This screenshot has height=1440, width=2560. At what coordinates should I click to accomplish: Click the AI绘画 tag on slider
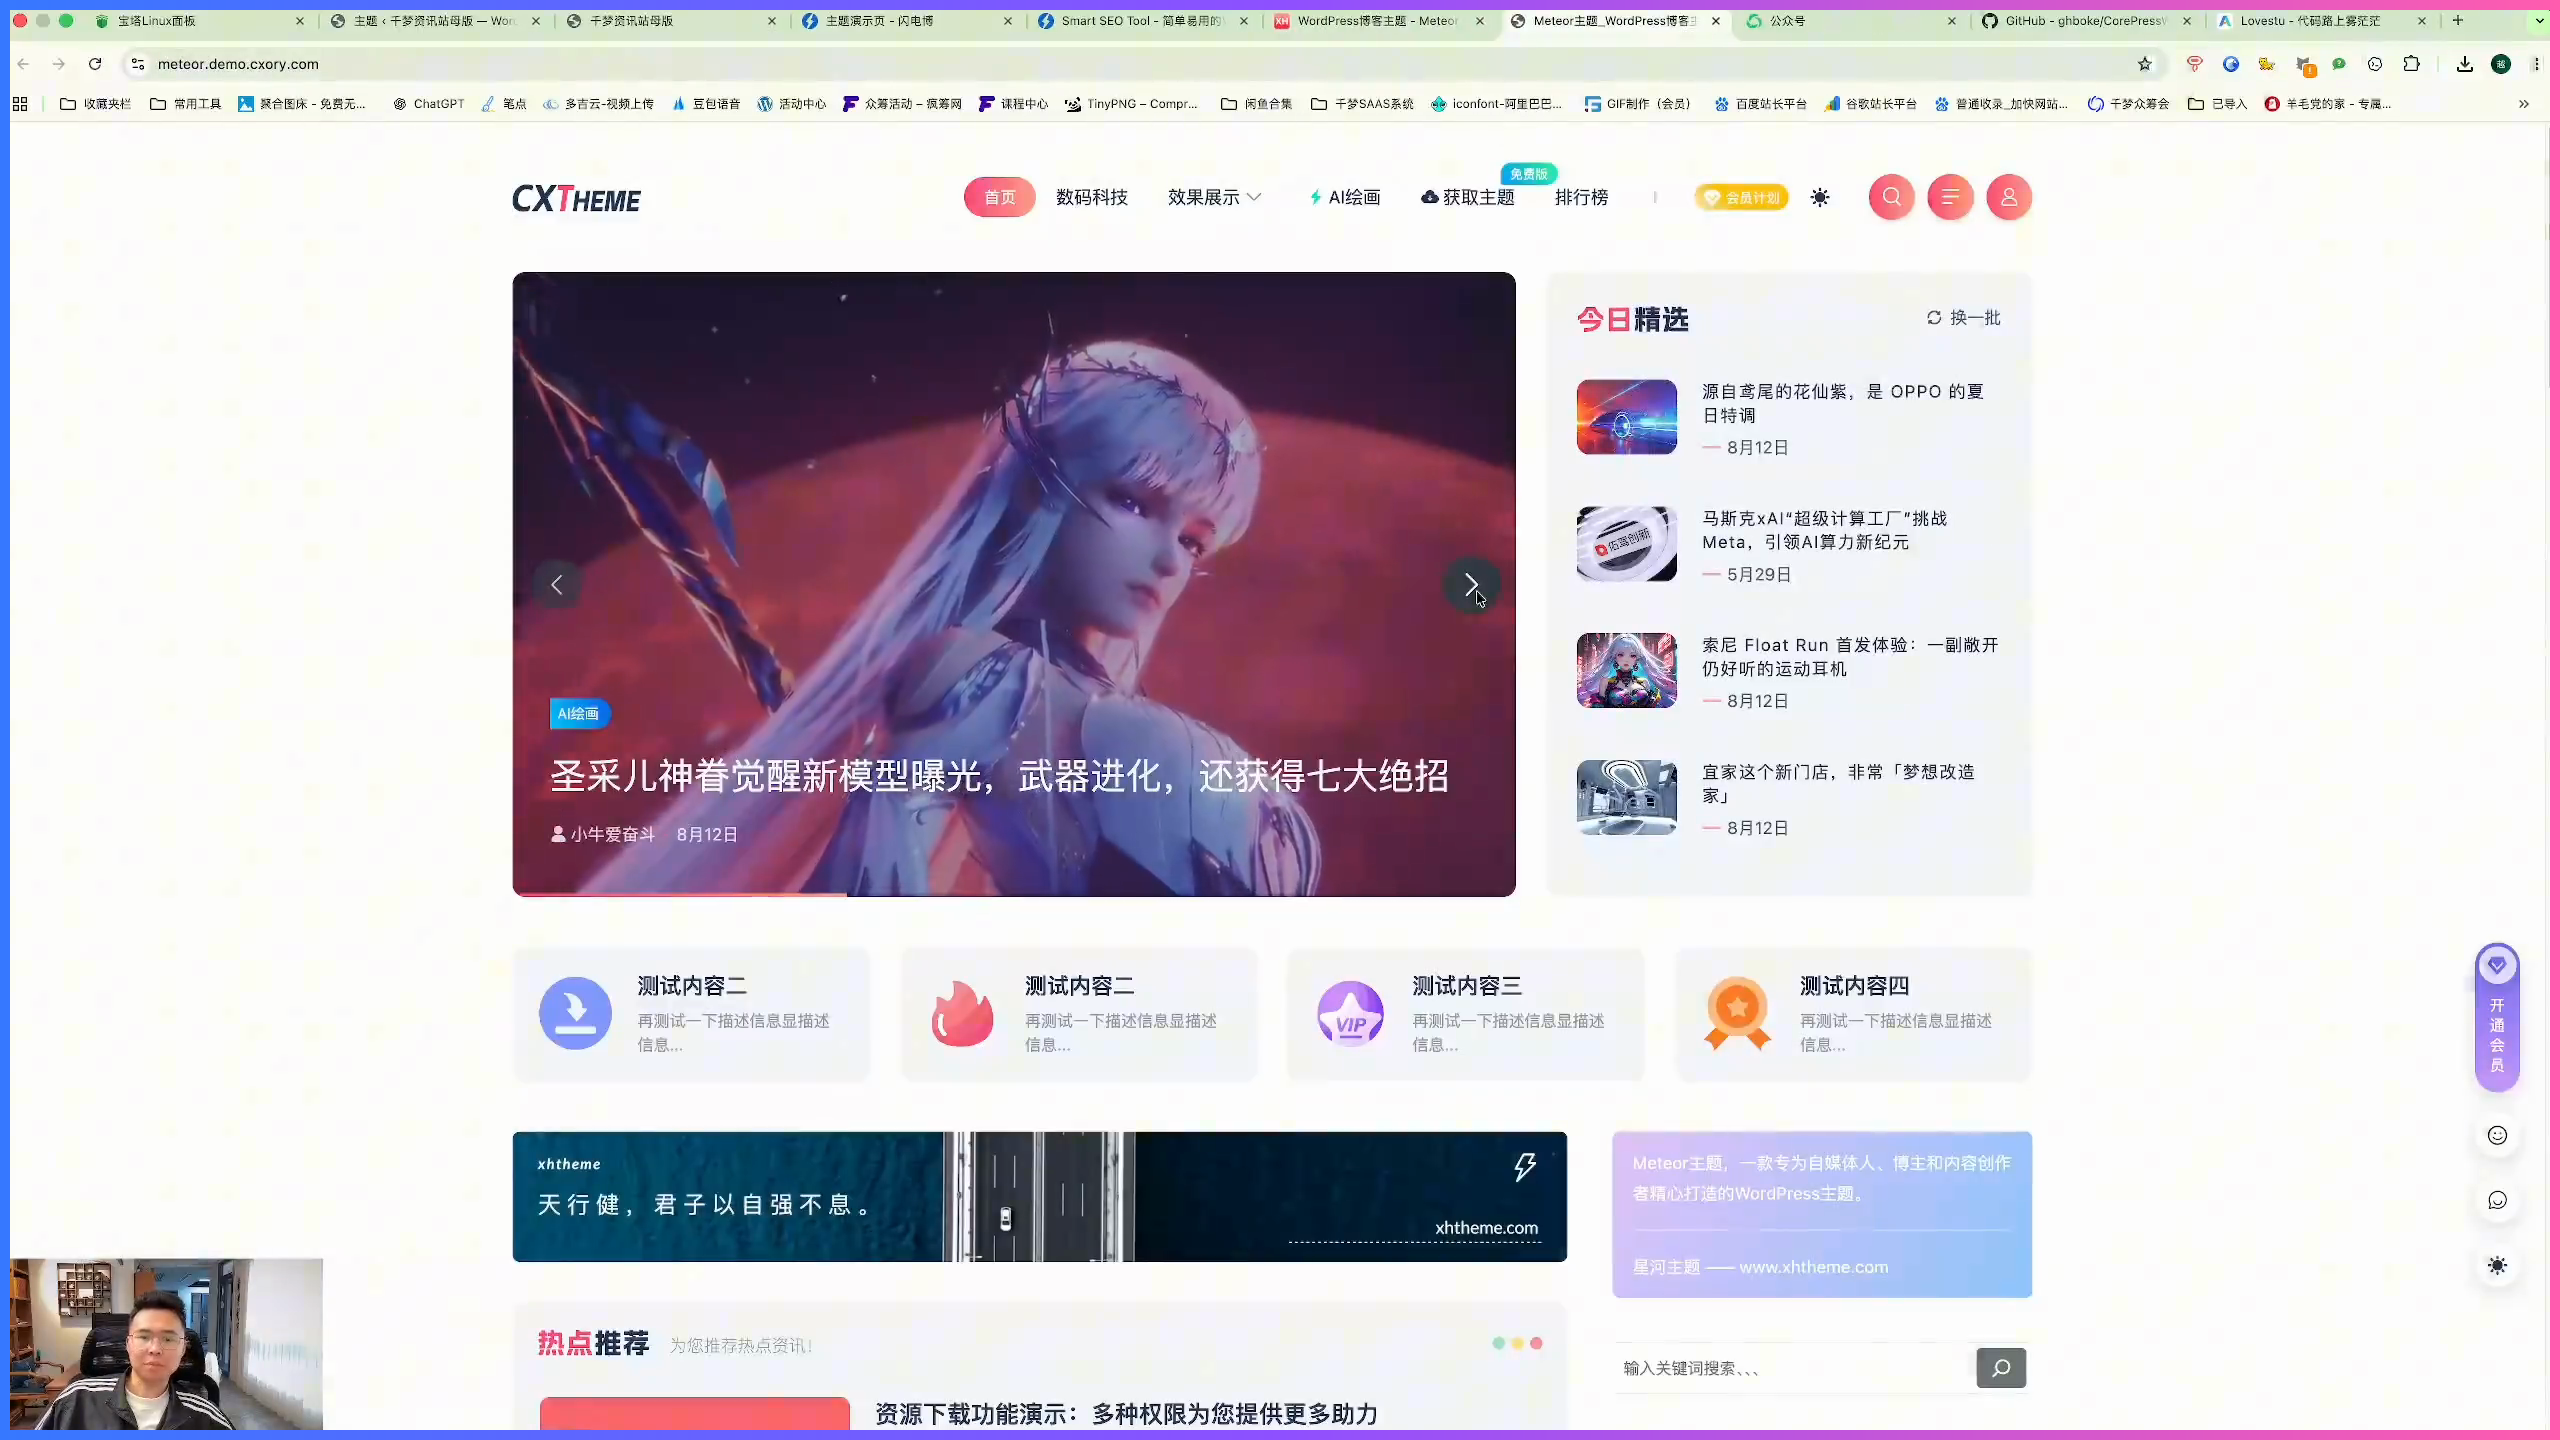tap(579, 714)
